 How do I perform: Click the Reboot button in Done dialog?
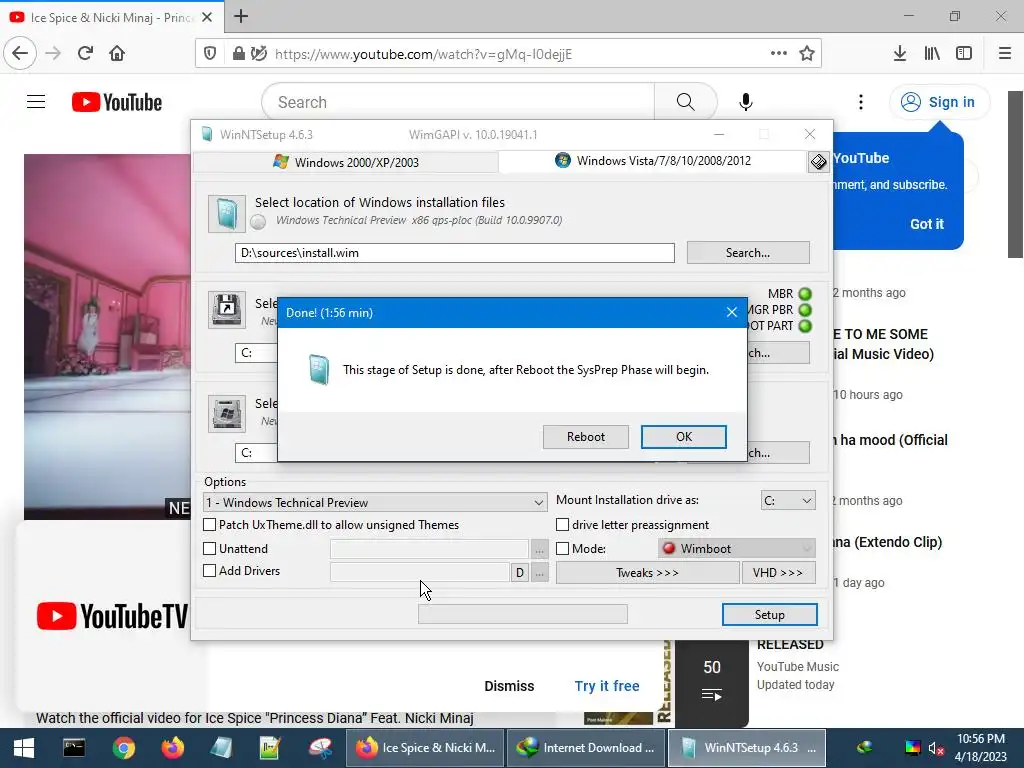pyautogui.click(x=586, y=437)
